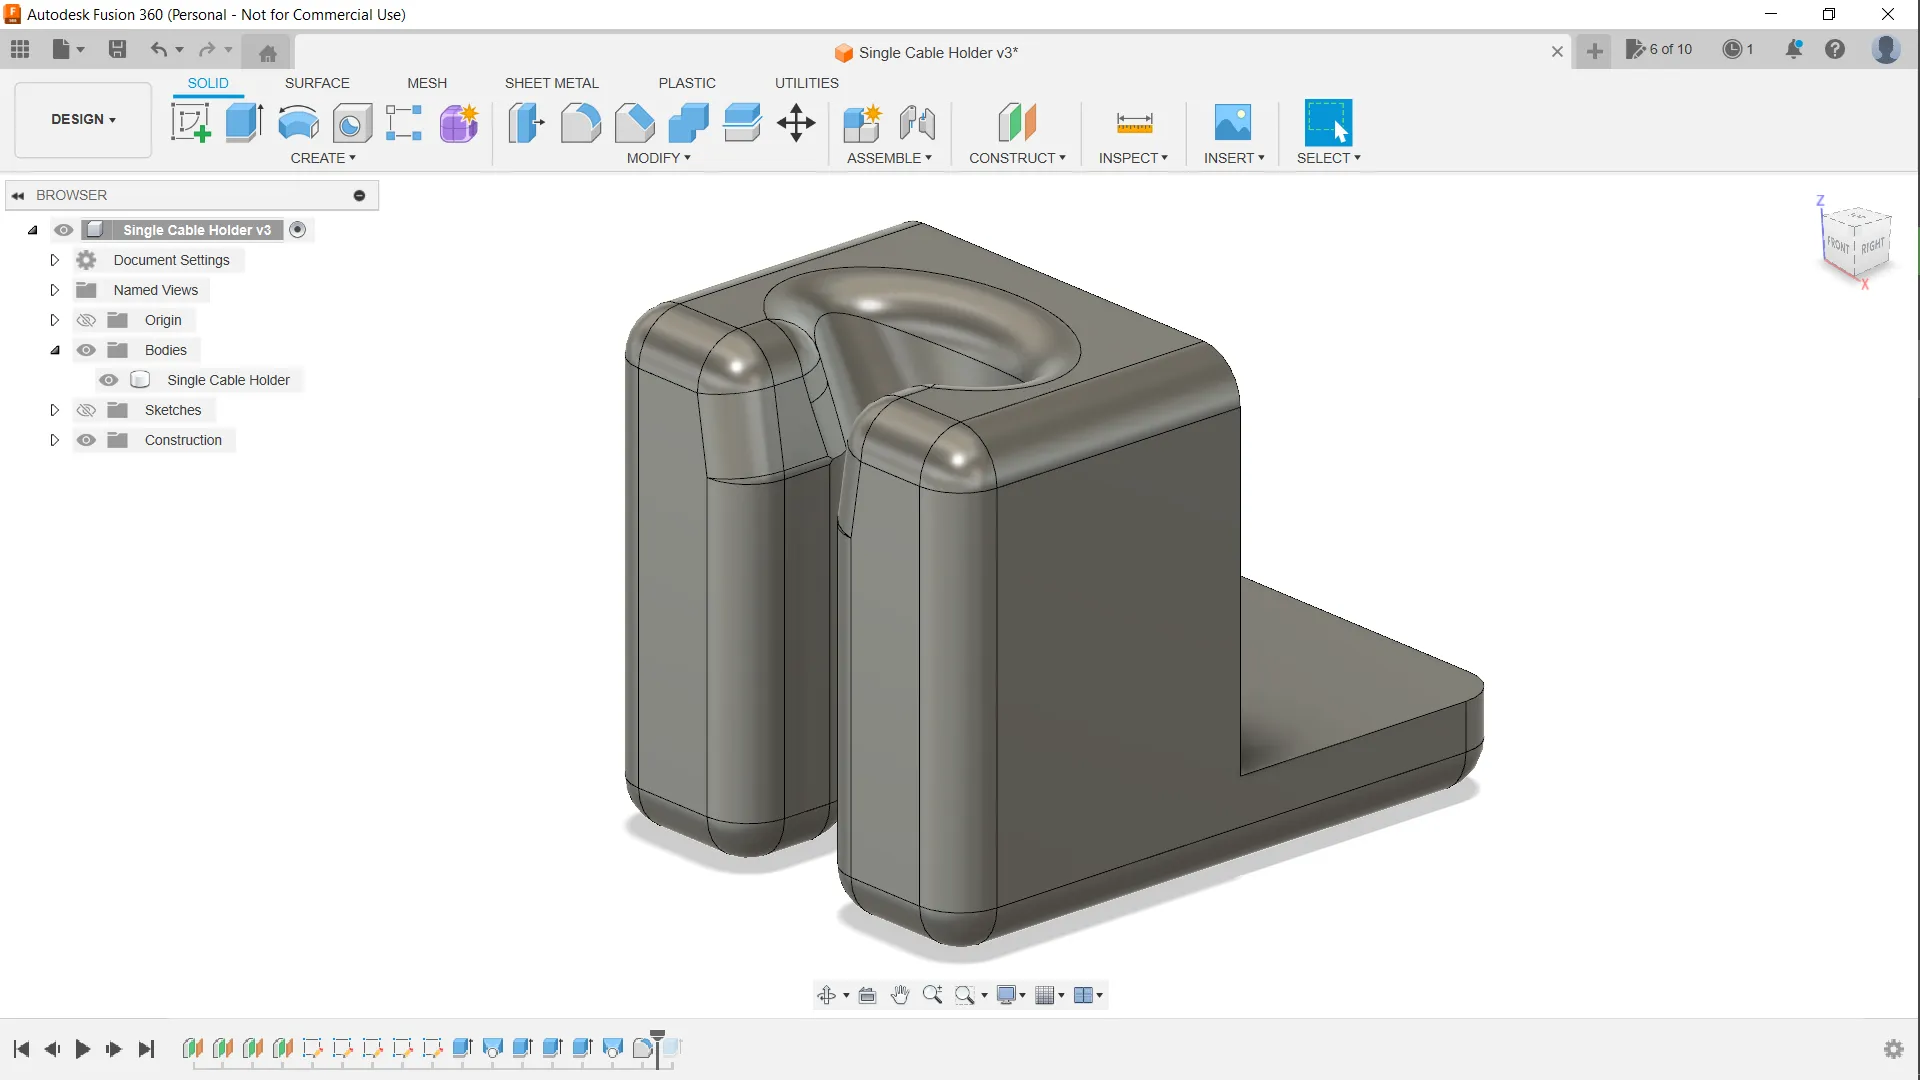Open the DESIGN workspace dropdown
1920x1080 pixels.
83,119
